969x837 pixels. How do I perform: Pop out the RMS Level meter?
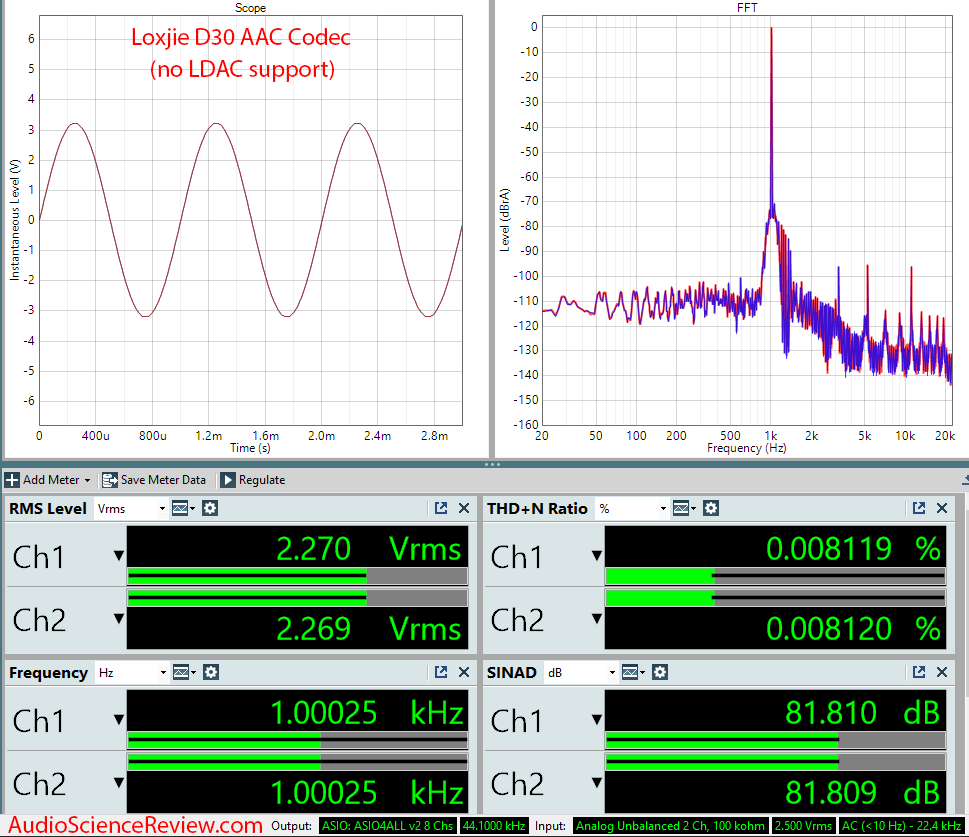pos(441,508)
